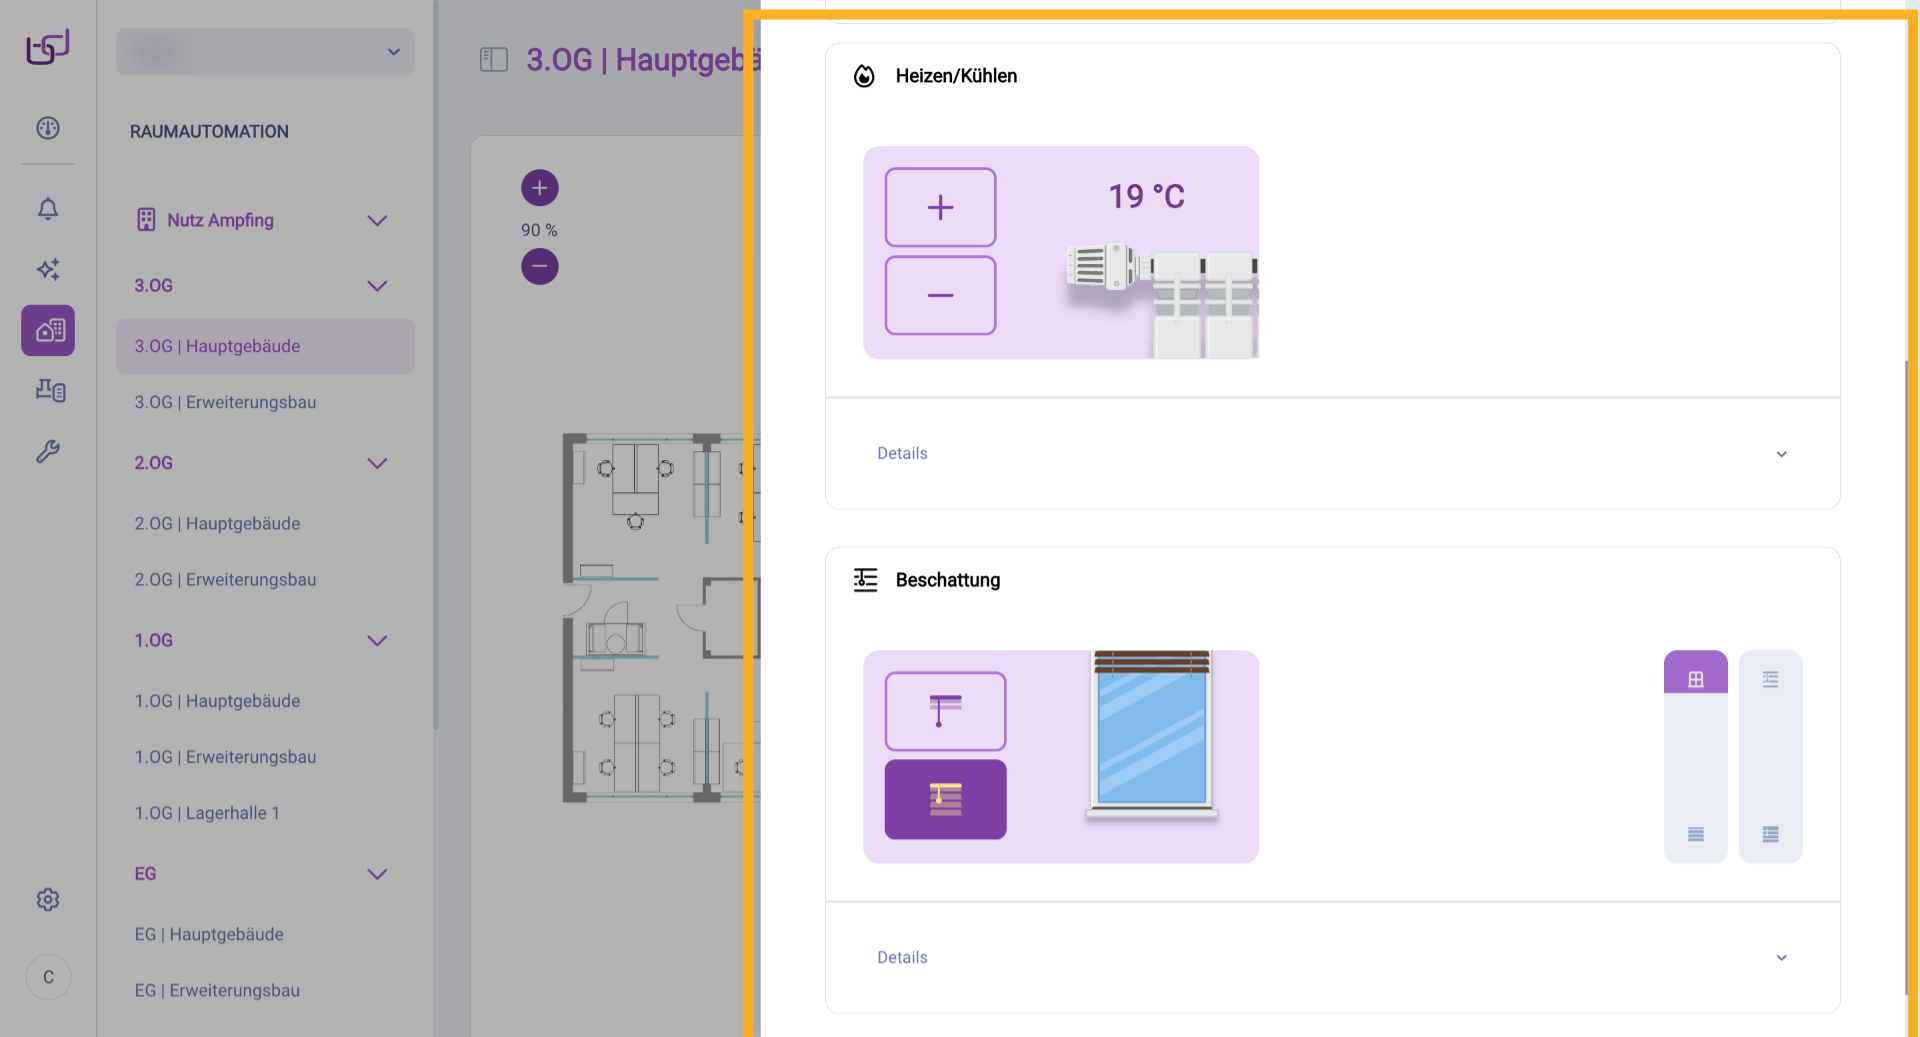This screenshot has width=1920, height=1037.
Task: Open the dashboard icon in left sidebar
Action: pos(48,128)
